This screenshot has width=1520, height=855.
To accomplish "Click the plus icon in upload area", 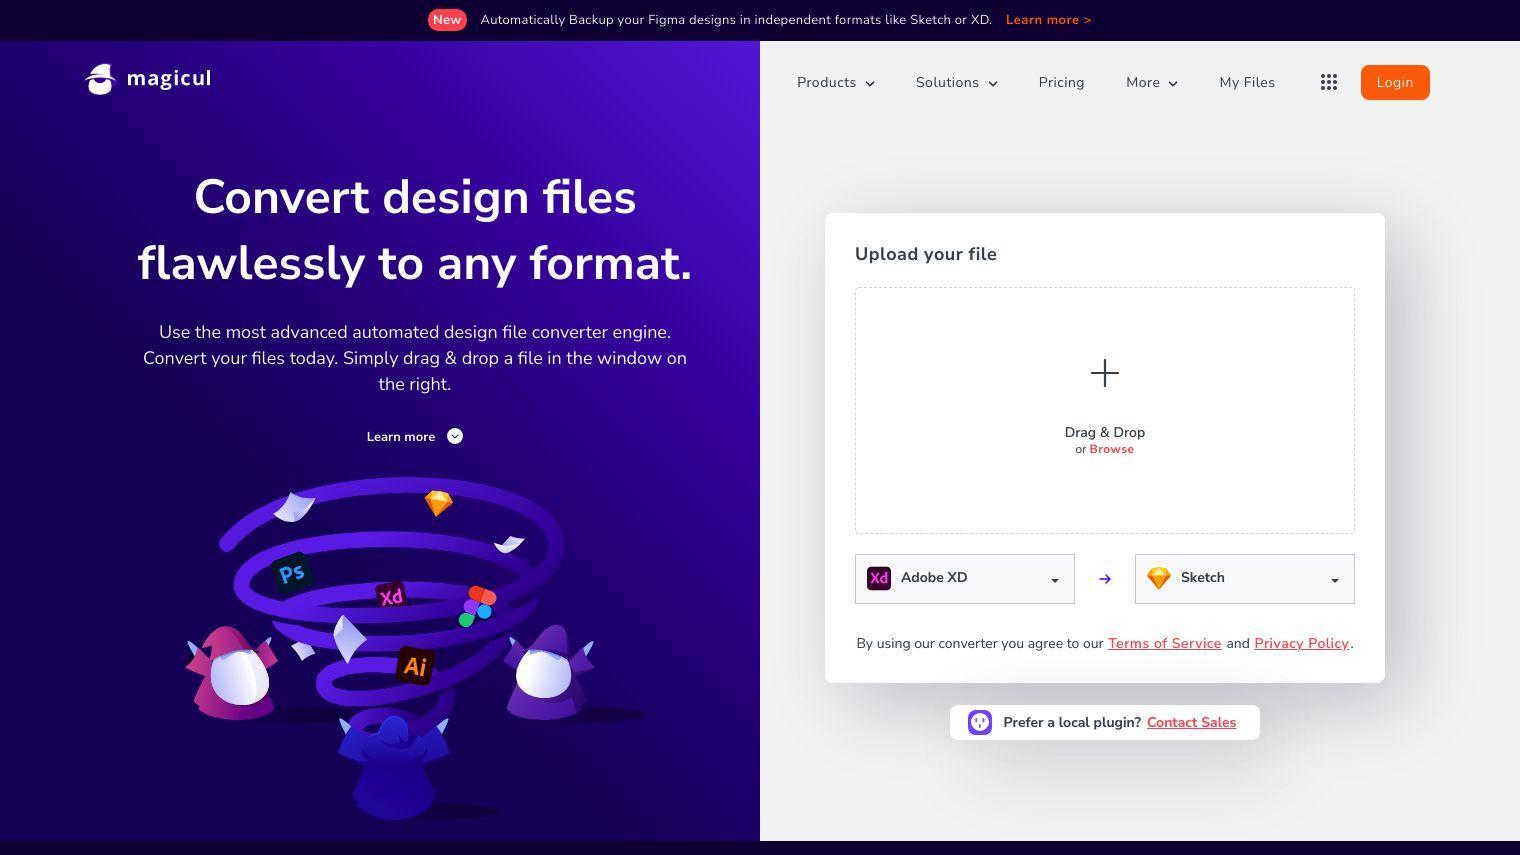I will click(x=1105, y=373).
